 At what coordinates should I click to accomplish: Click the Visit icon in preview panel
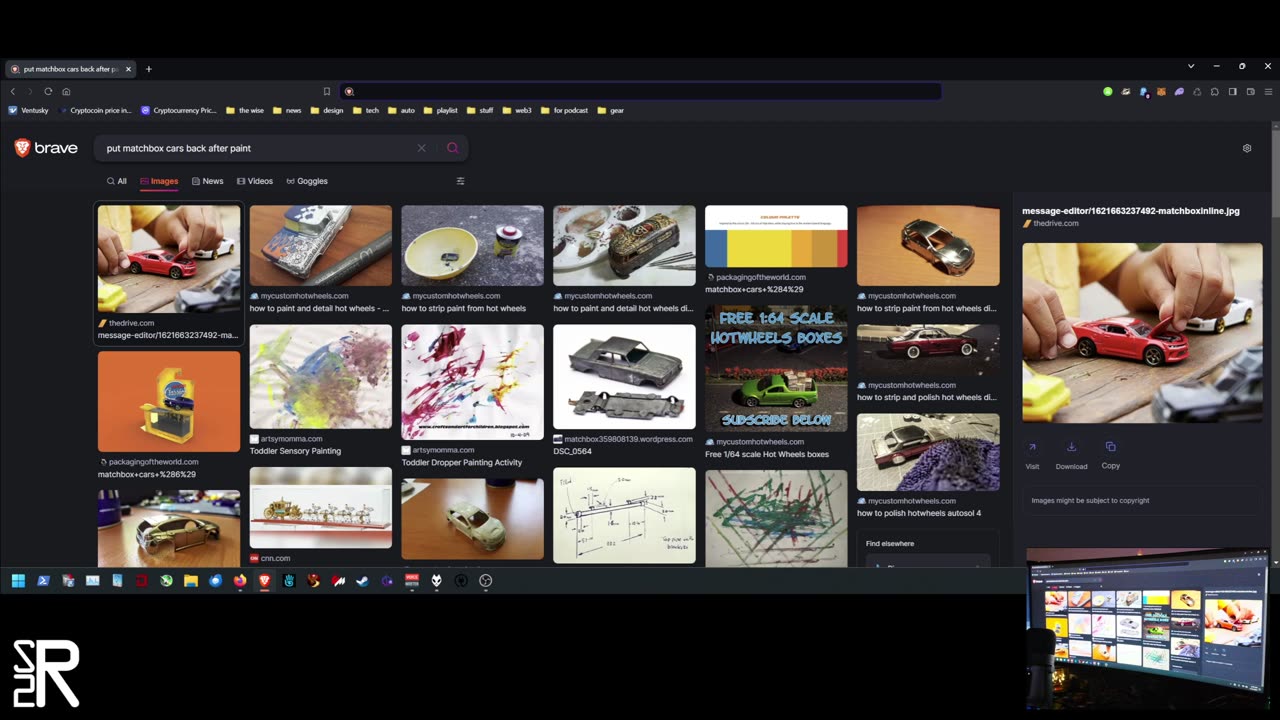pos(1032,447)
